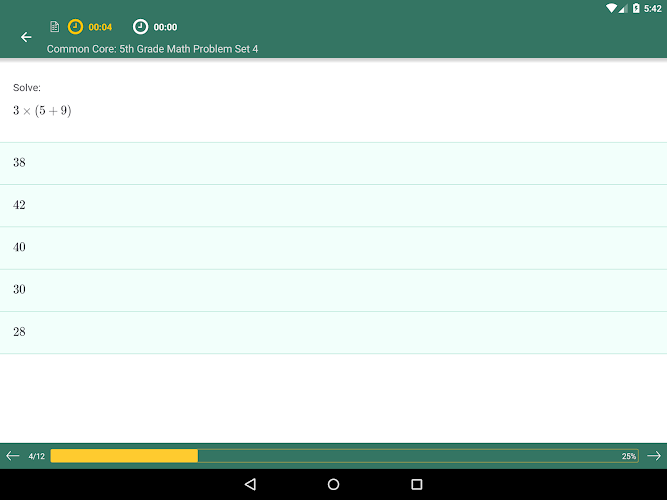
Task: Tap the problem set title text
Action: point(152,49)
